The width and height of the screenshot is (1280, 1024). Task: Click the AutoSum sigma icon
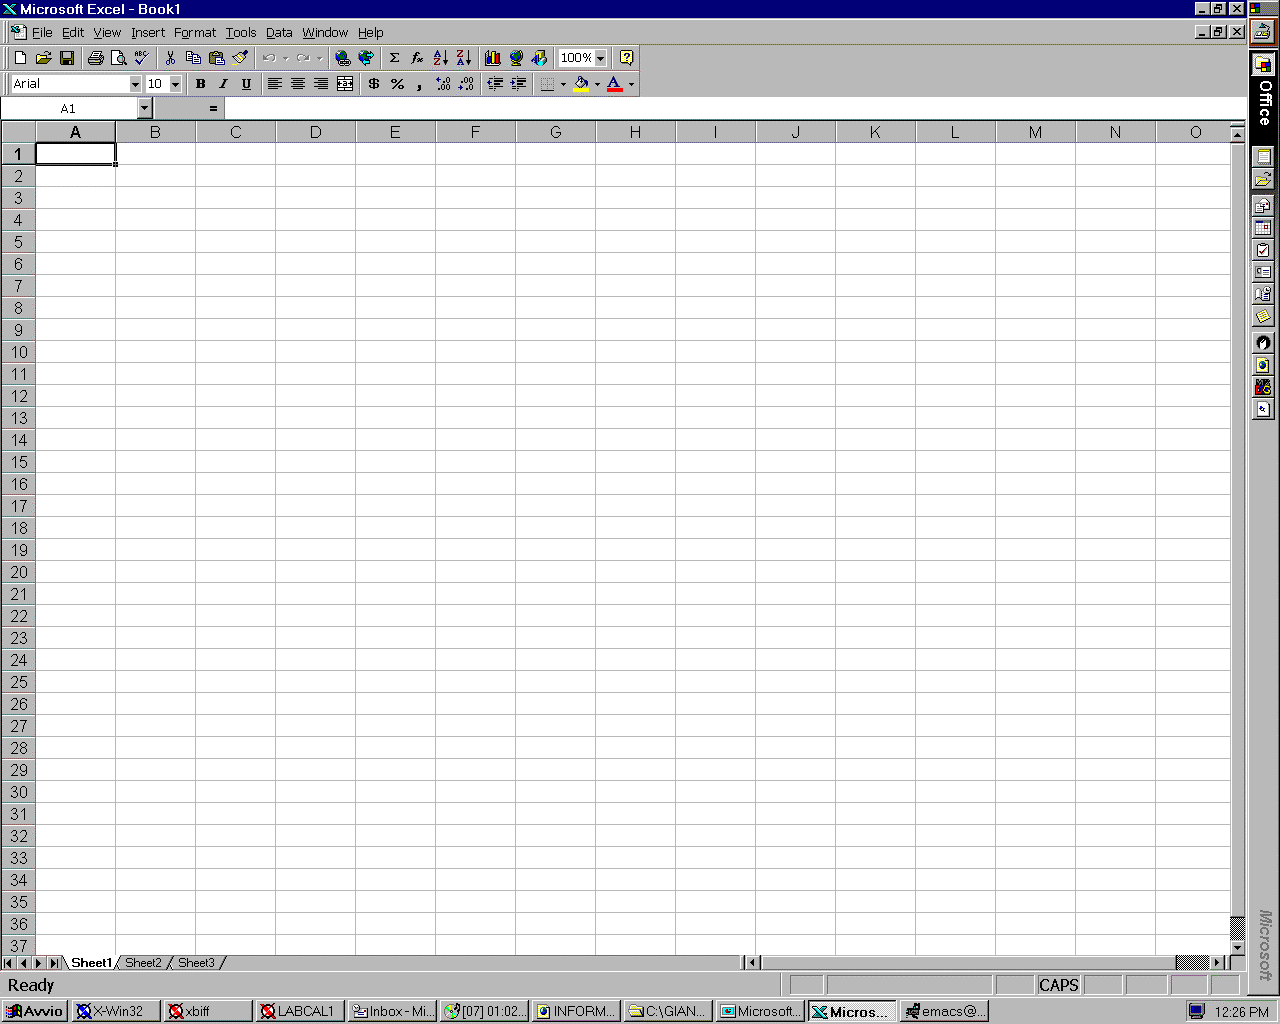coord(394,58)
